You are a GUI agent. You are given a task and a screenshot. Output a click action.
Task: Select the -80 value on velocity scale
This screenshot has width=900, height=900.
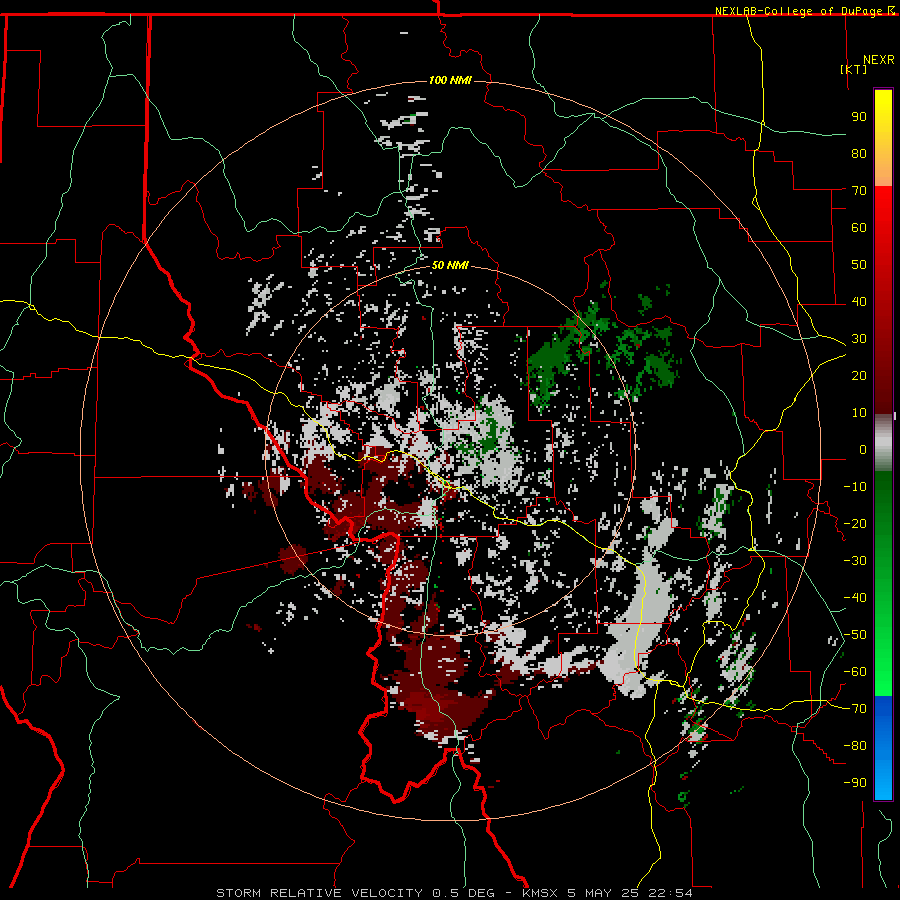(x=855, y=746)
